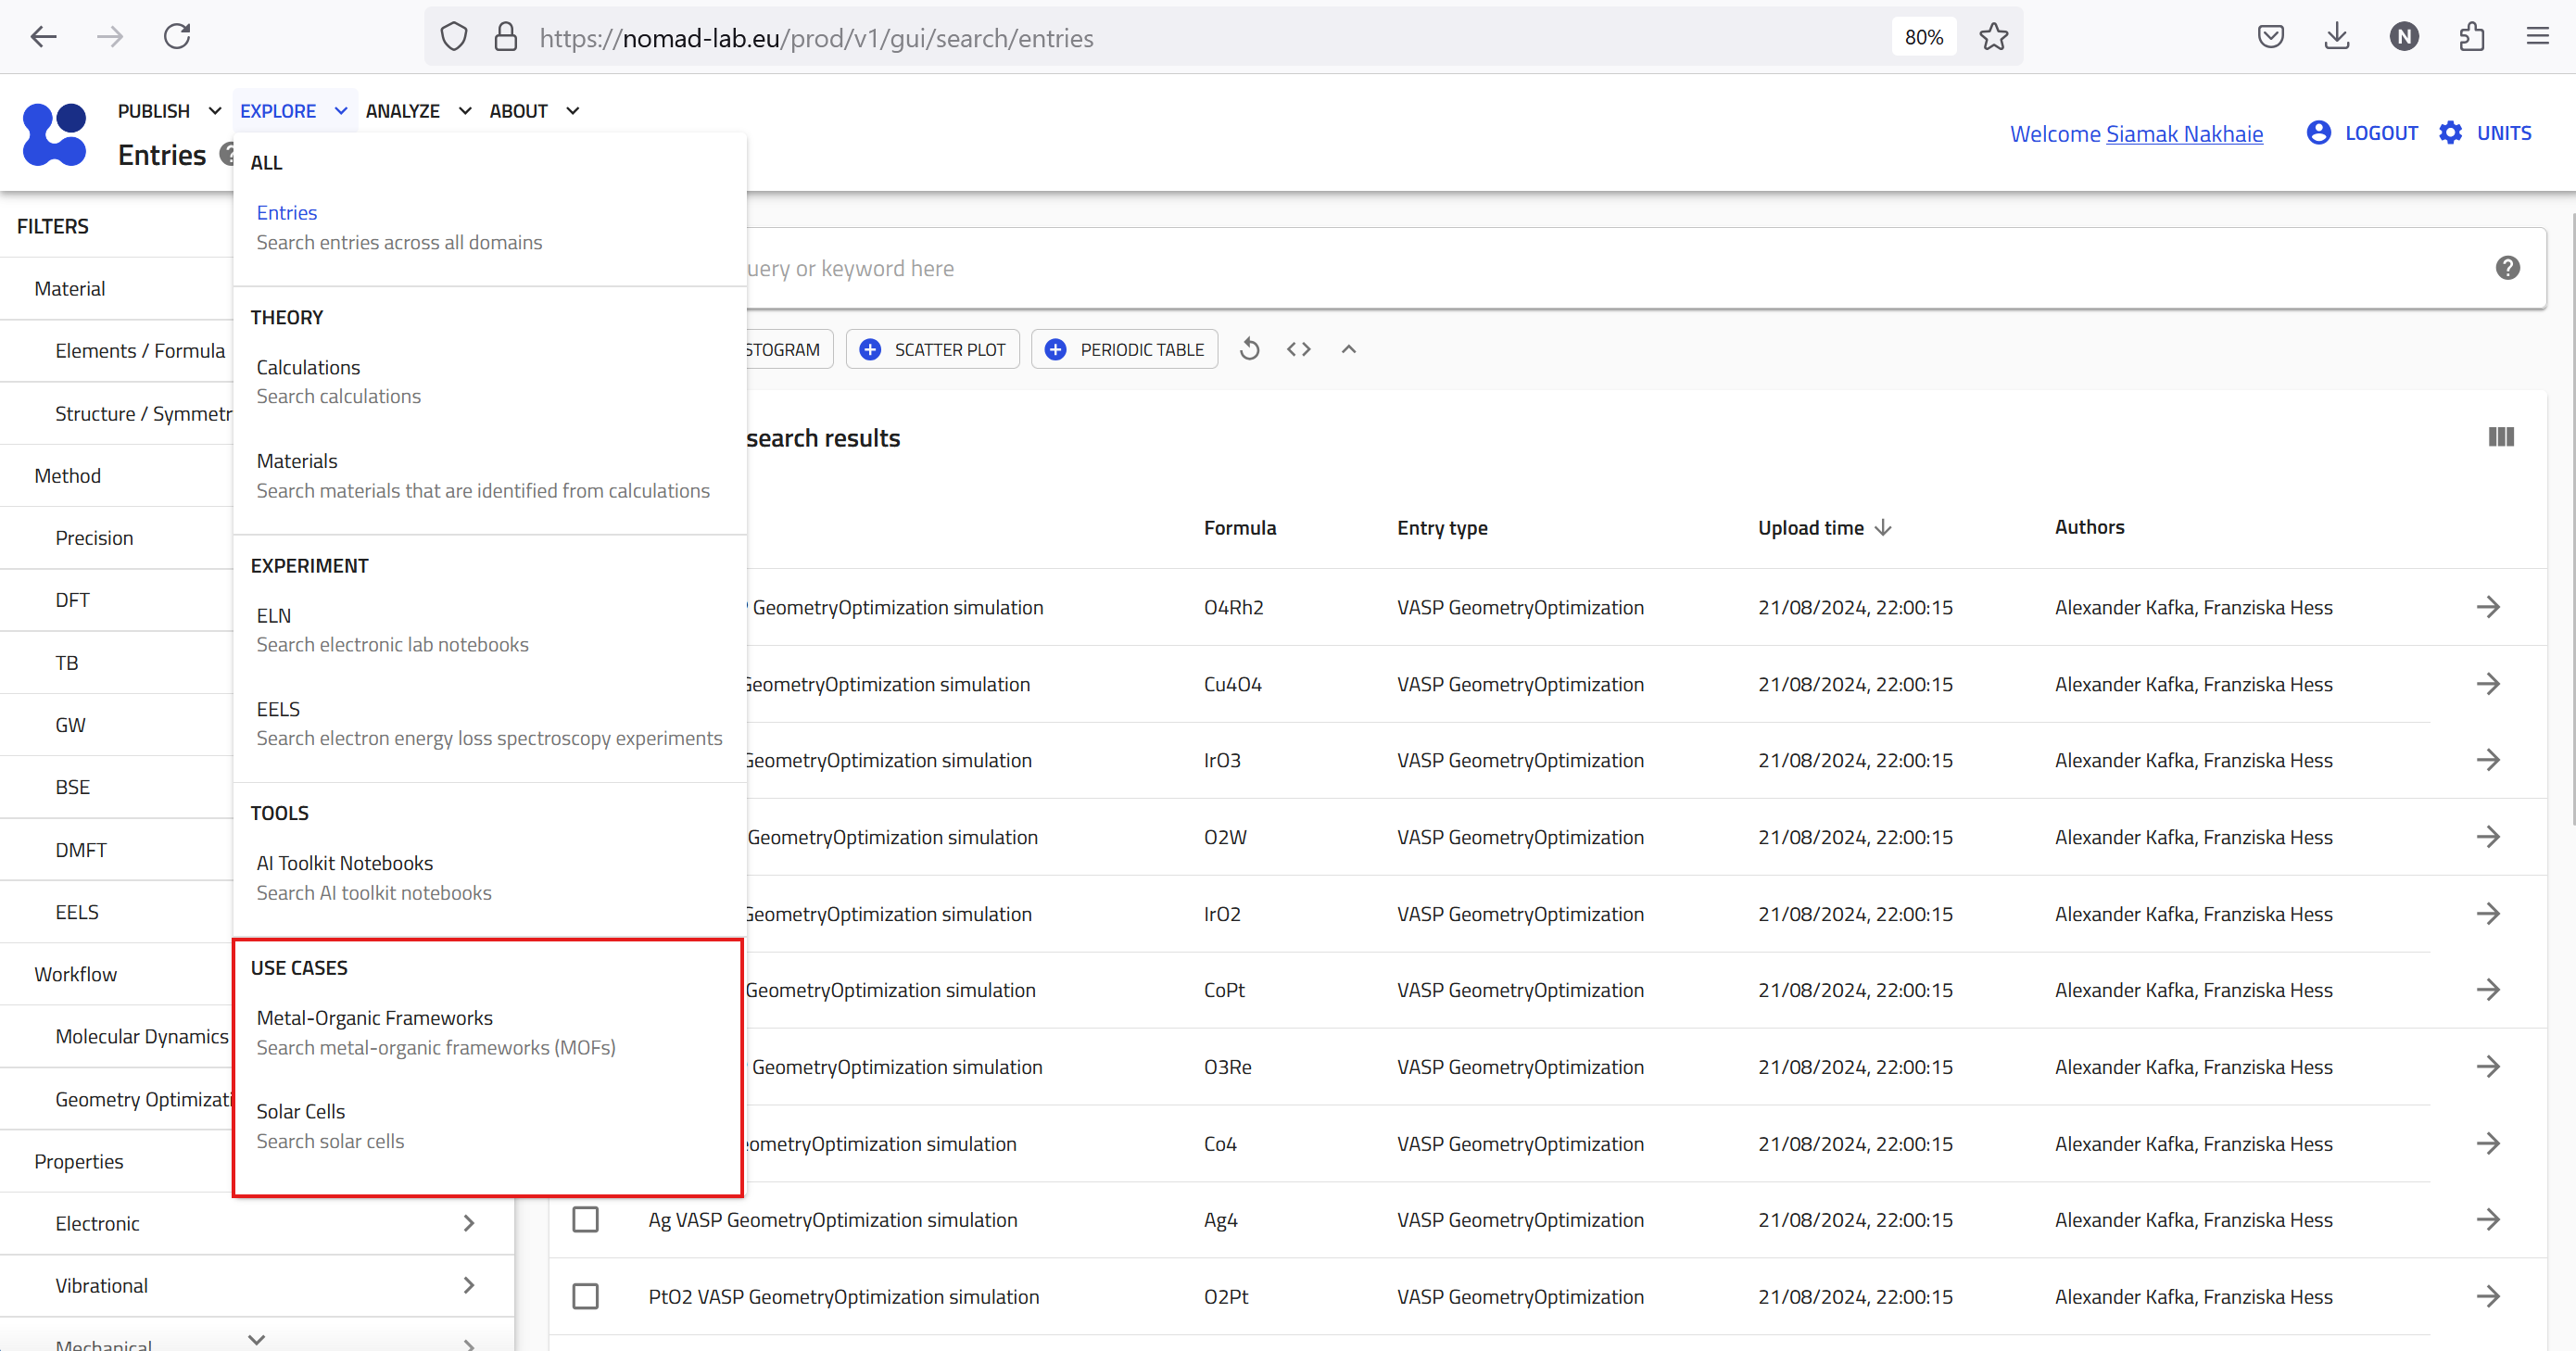
Task: Bookmark this page with the star icon
Action: click(x=1993, y=37)
